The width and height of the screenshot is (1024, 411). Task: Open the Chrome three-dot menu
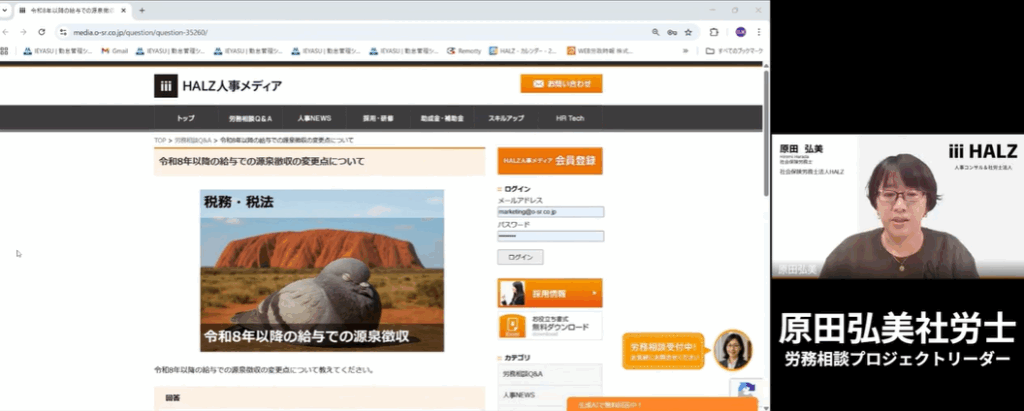759,32
